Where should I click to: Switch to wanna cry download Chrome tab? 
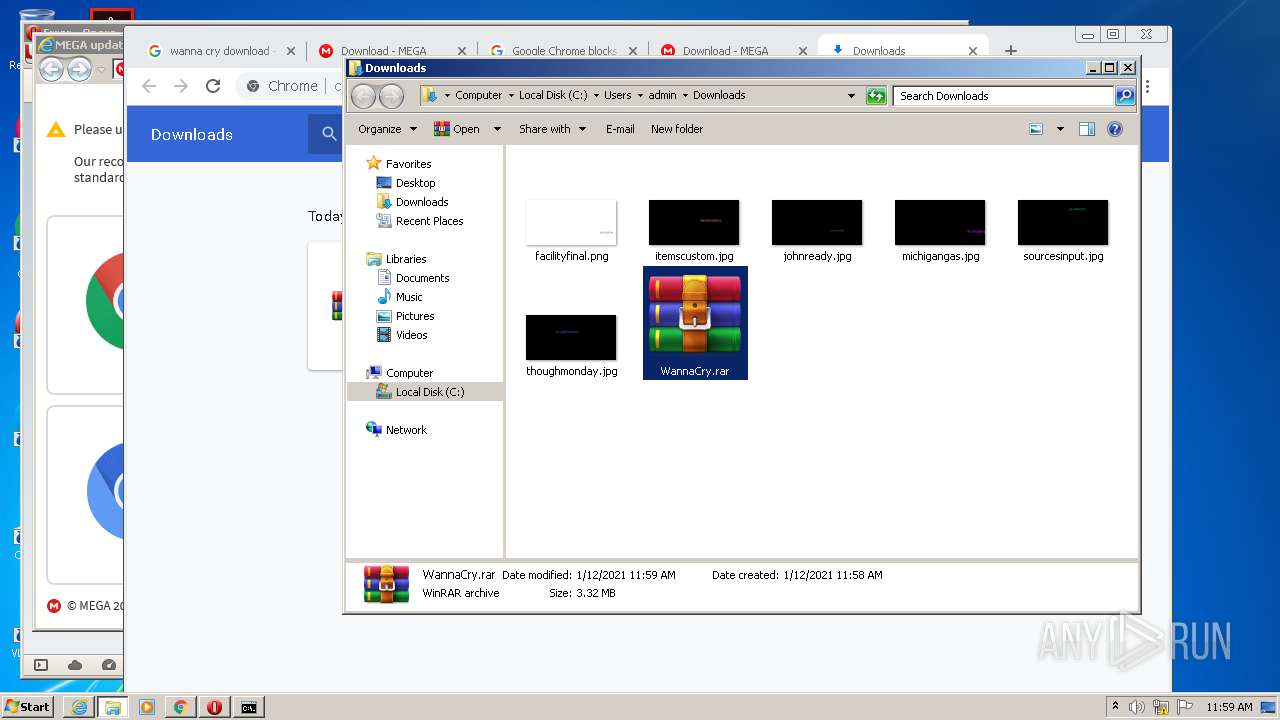click(x=219, y=51)
